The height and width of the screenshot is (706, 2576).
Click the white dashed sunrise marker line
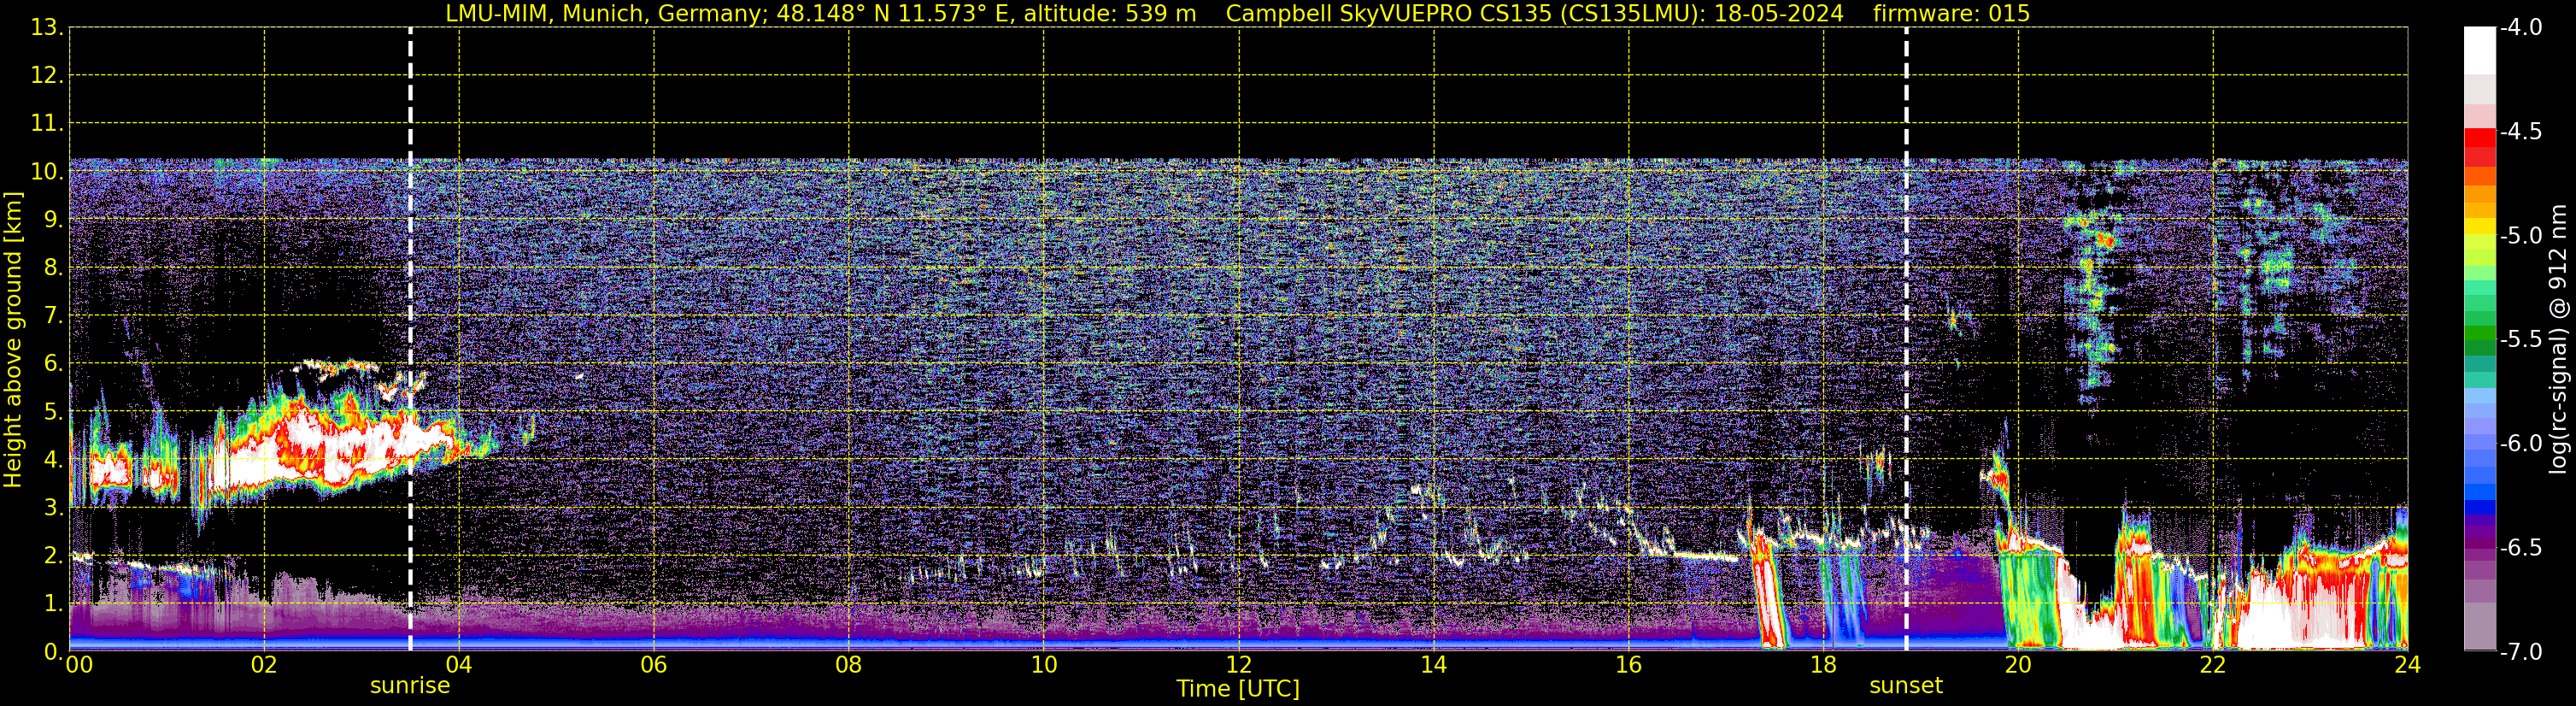(x=410, y=339)
